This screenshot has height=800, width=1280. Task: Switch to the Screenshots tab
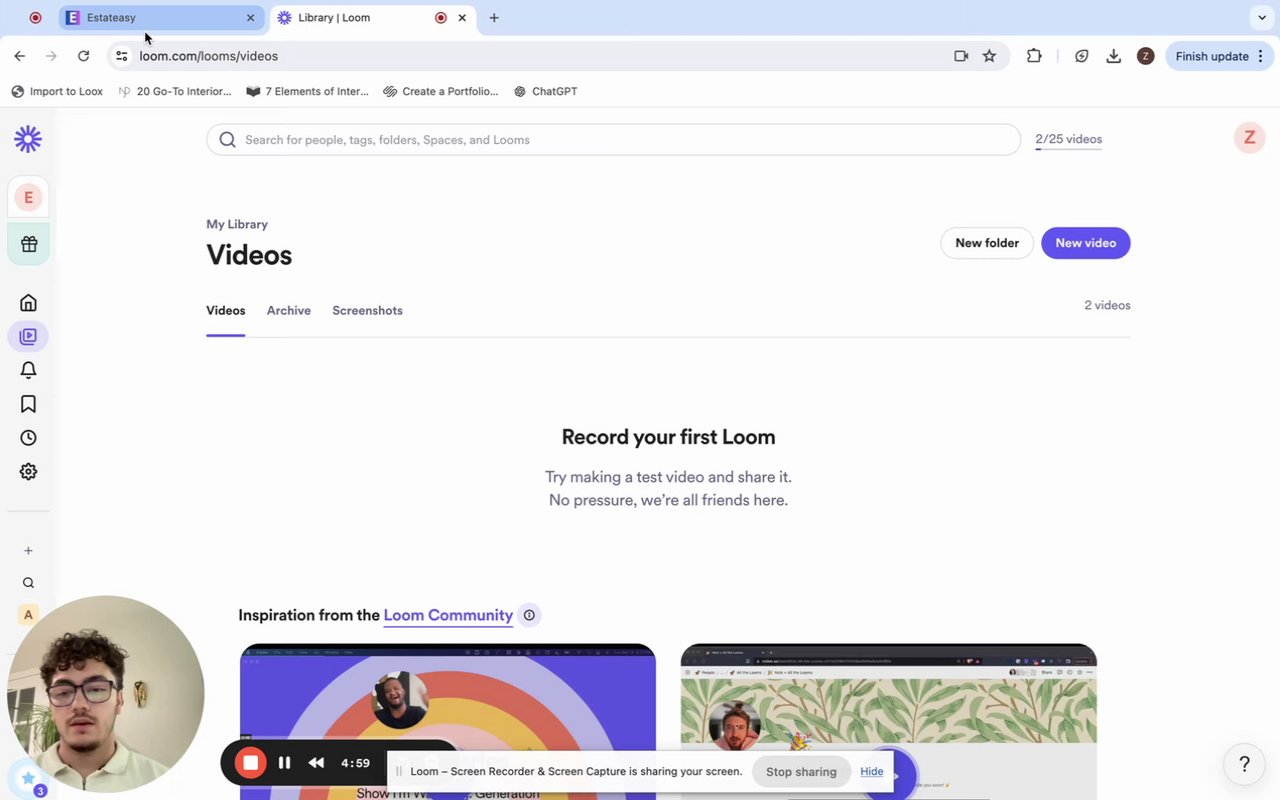pyautogui.click(x=367, y=311)
